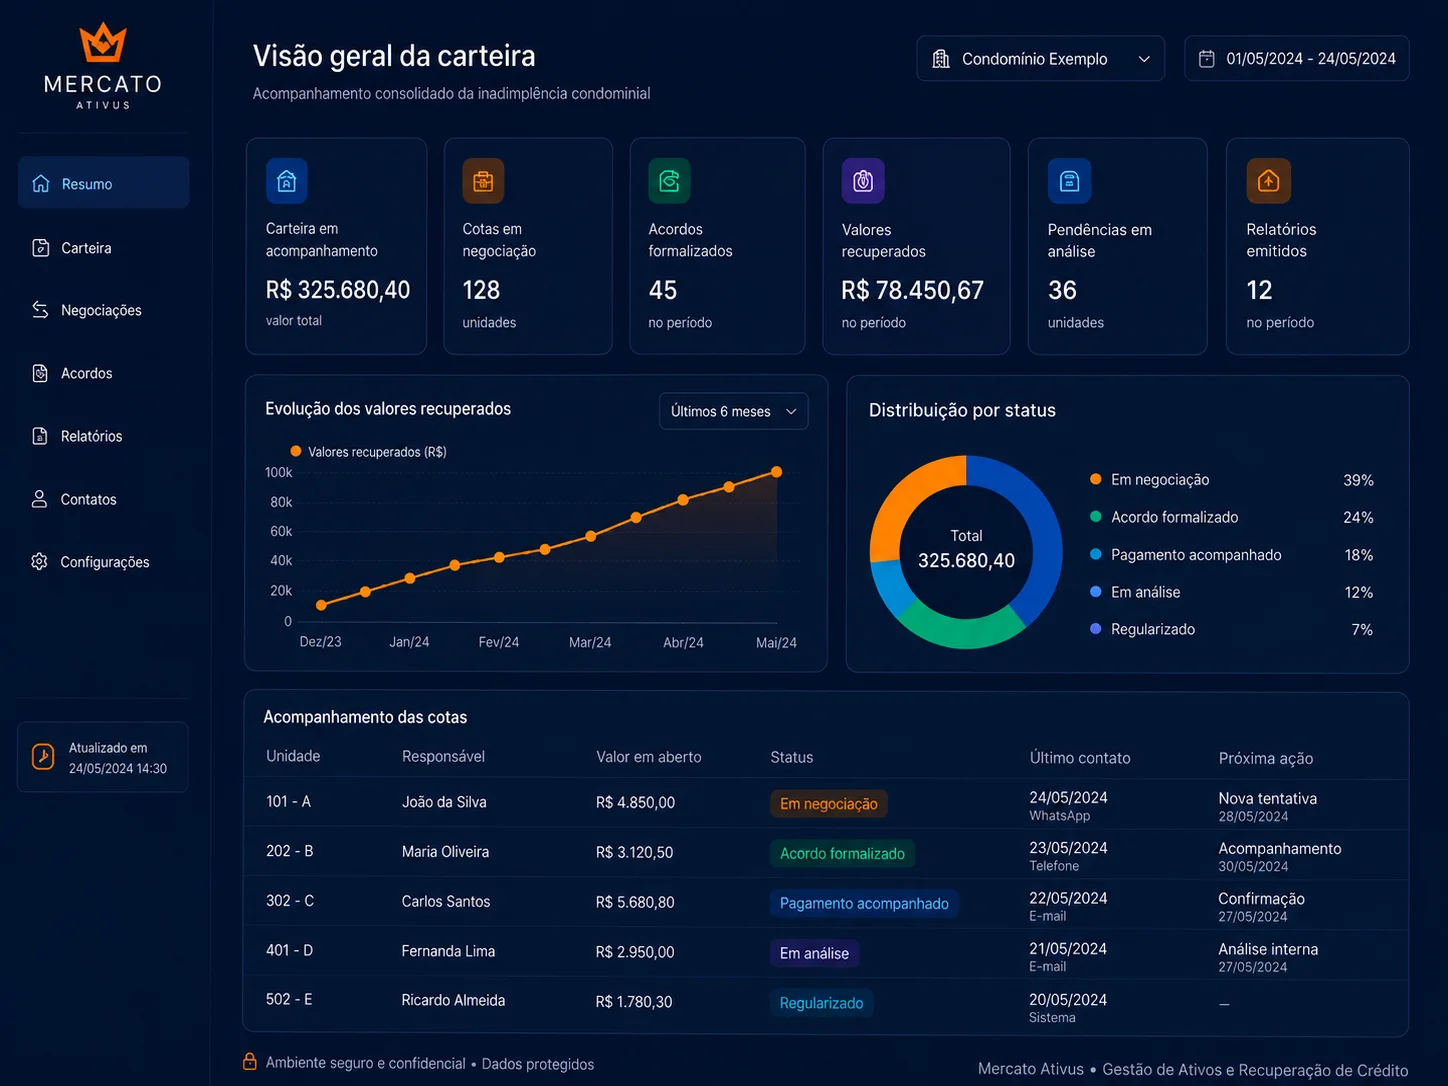Click the green Acordo formalizado legend dot
The height and width of the screenshot is (1086, 1448).
(1096, 517)
